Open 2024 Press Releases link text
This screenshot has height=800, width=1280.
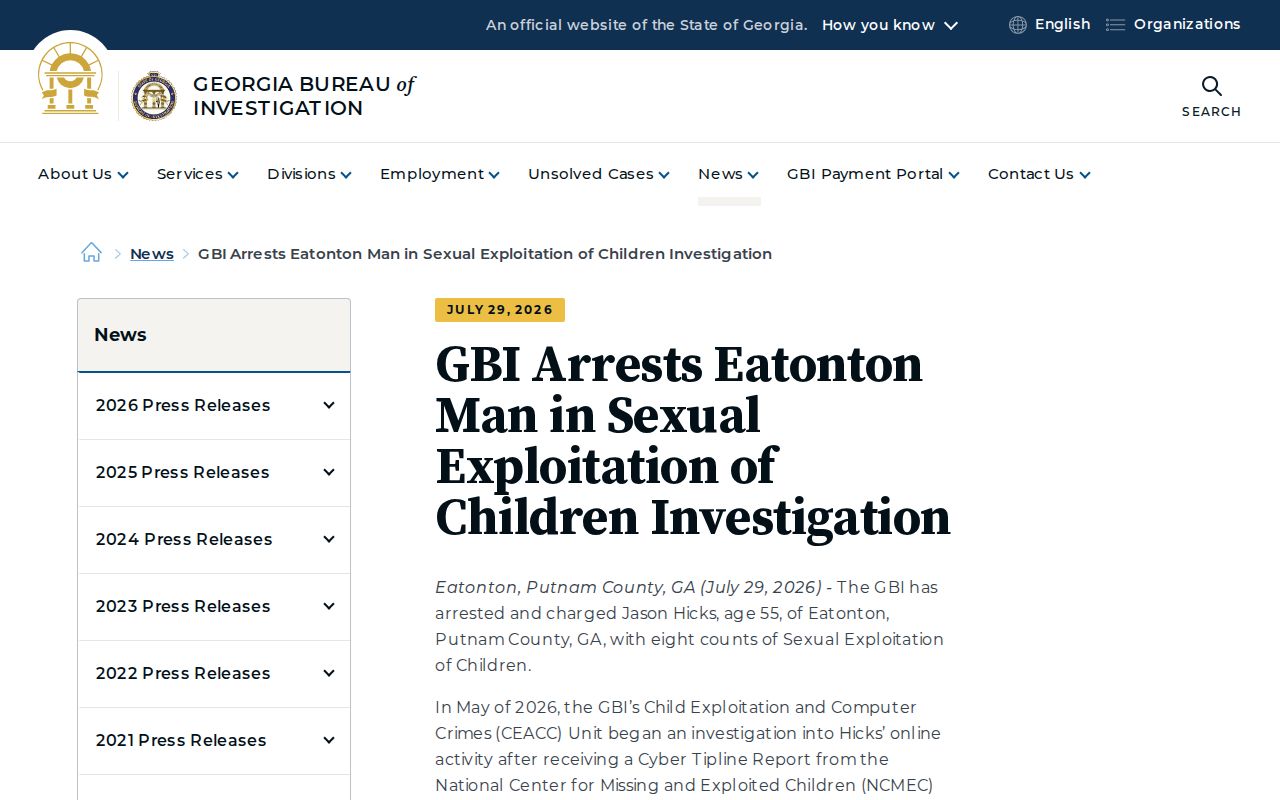(x=184, y=539)
